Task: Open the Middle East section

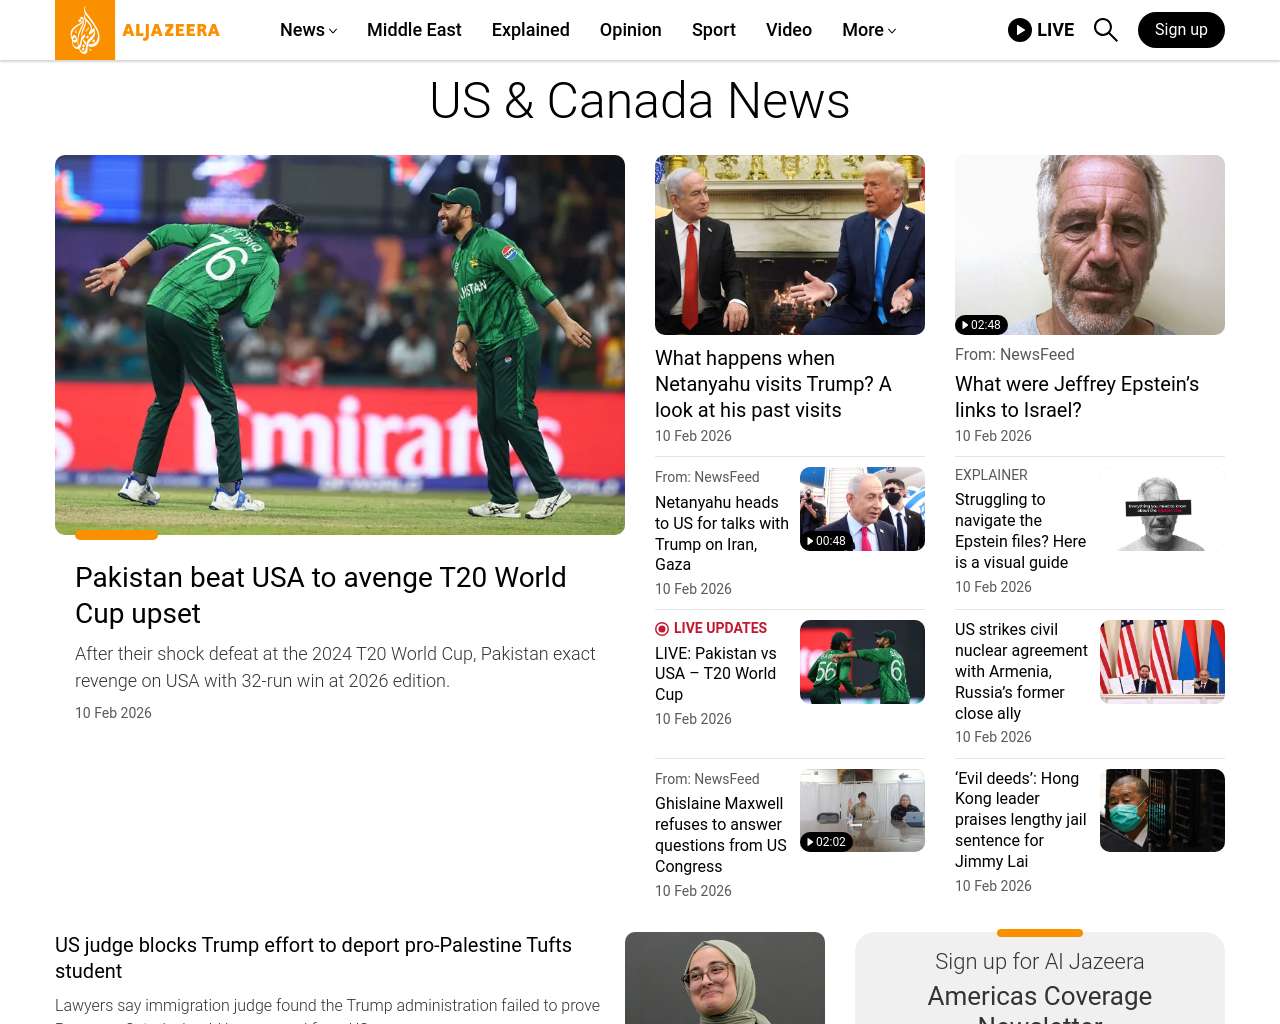Action: [x=414, y=30]
